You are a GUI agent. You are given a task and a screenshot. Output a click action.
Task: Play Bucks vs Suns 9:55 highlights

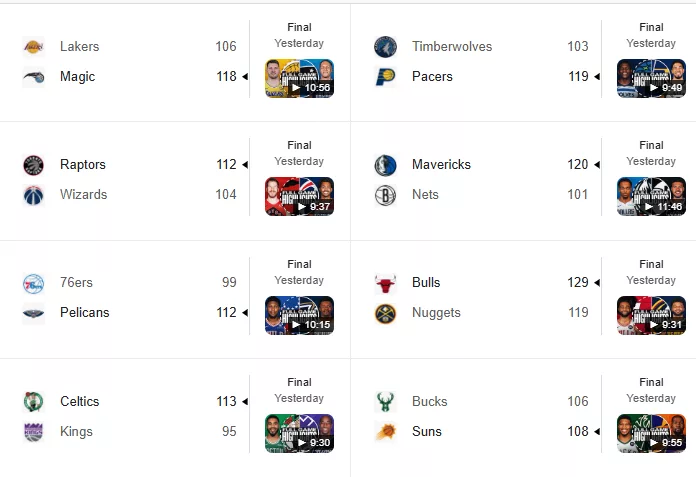pos(651,434)
